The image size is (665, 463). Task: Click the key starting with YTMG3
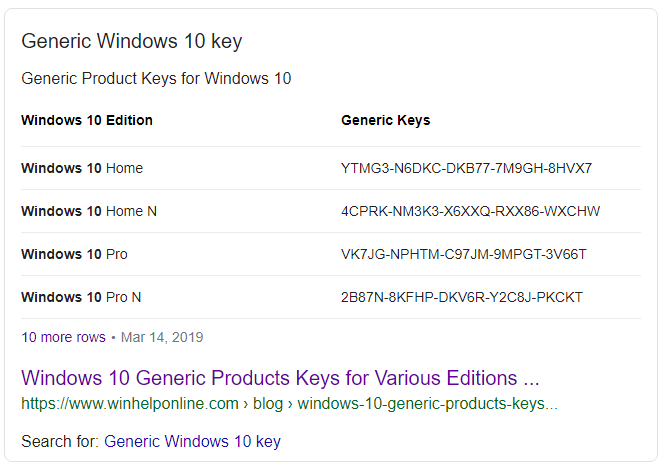click(x=466, y=168)
